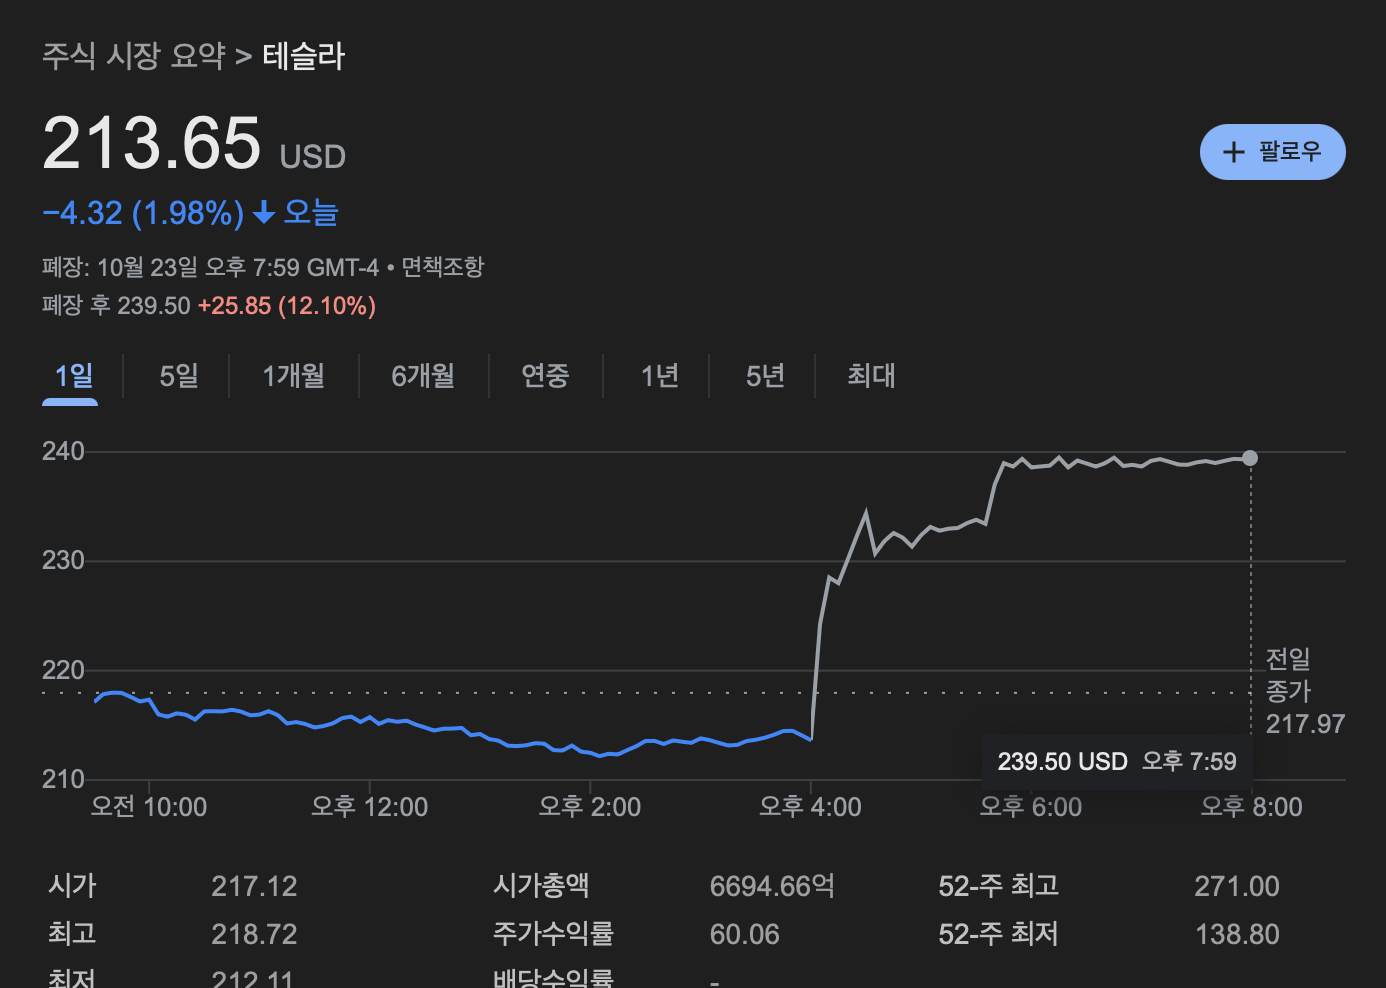Click the 주가수익률 label
Image resolution: width=1386 pixels, height=988 pixels.
pyautogui.click(x=553, y=934)
